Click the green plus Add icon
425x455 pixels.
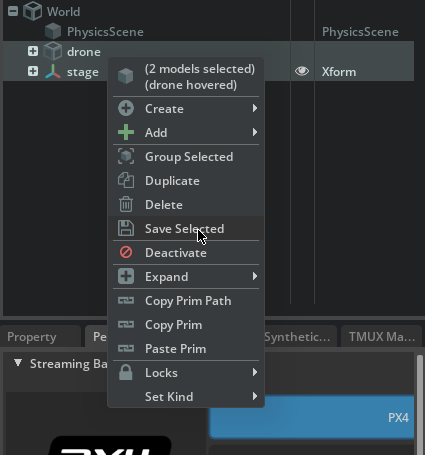(x=126, y=132)
